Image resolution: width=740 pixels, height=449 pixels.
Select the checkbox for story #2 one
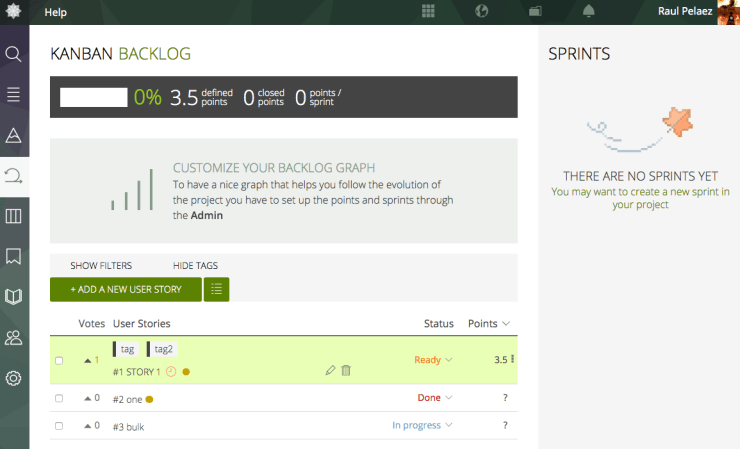point(59,398)
